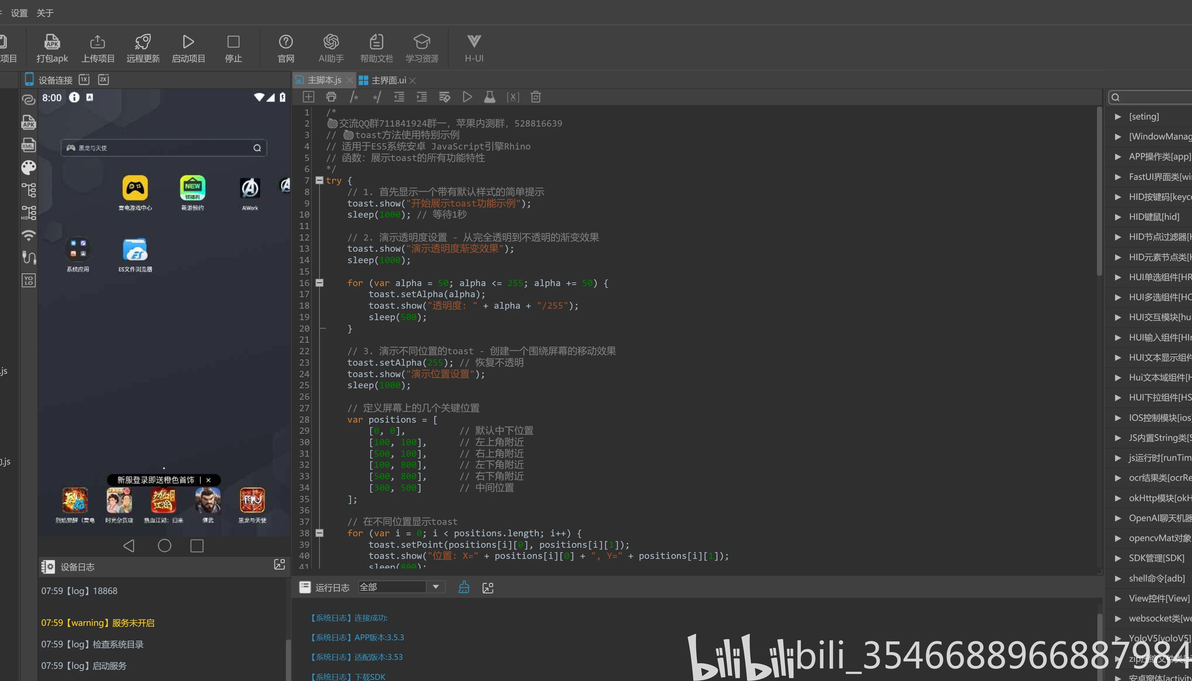The width and height of the screenshot is (1192, 681).
Task: Click the print icon in editor toolbar
Action: click(x=331, y=97)
